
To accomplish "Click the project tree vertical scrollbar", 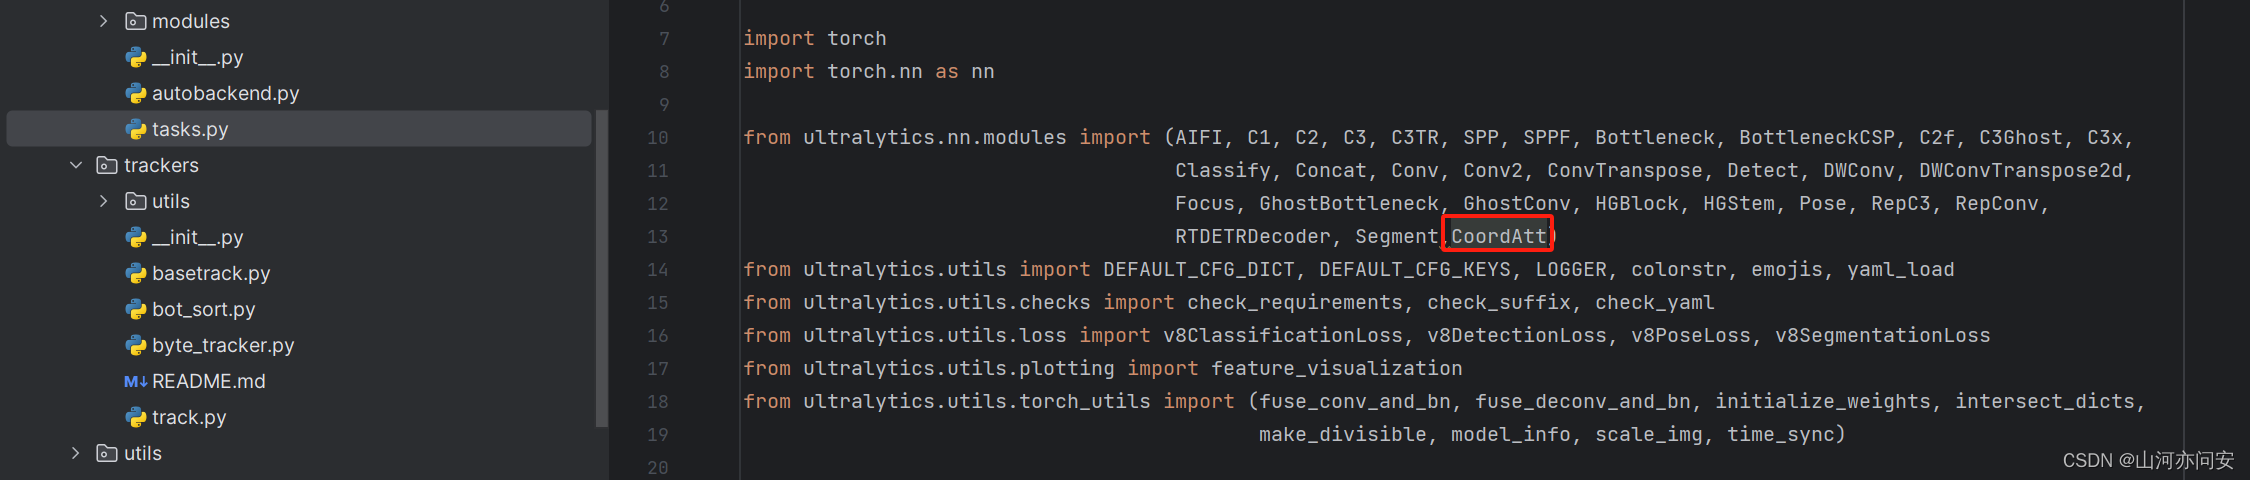I will click(x=601, y=268).
